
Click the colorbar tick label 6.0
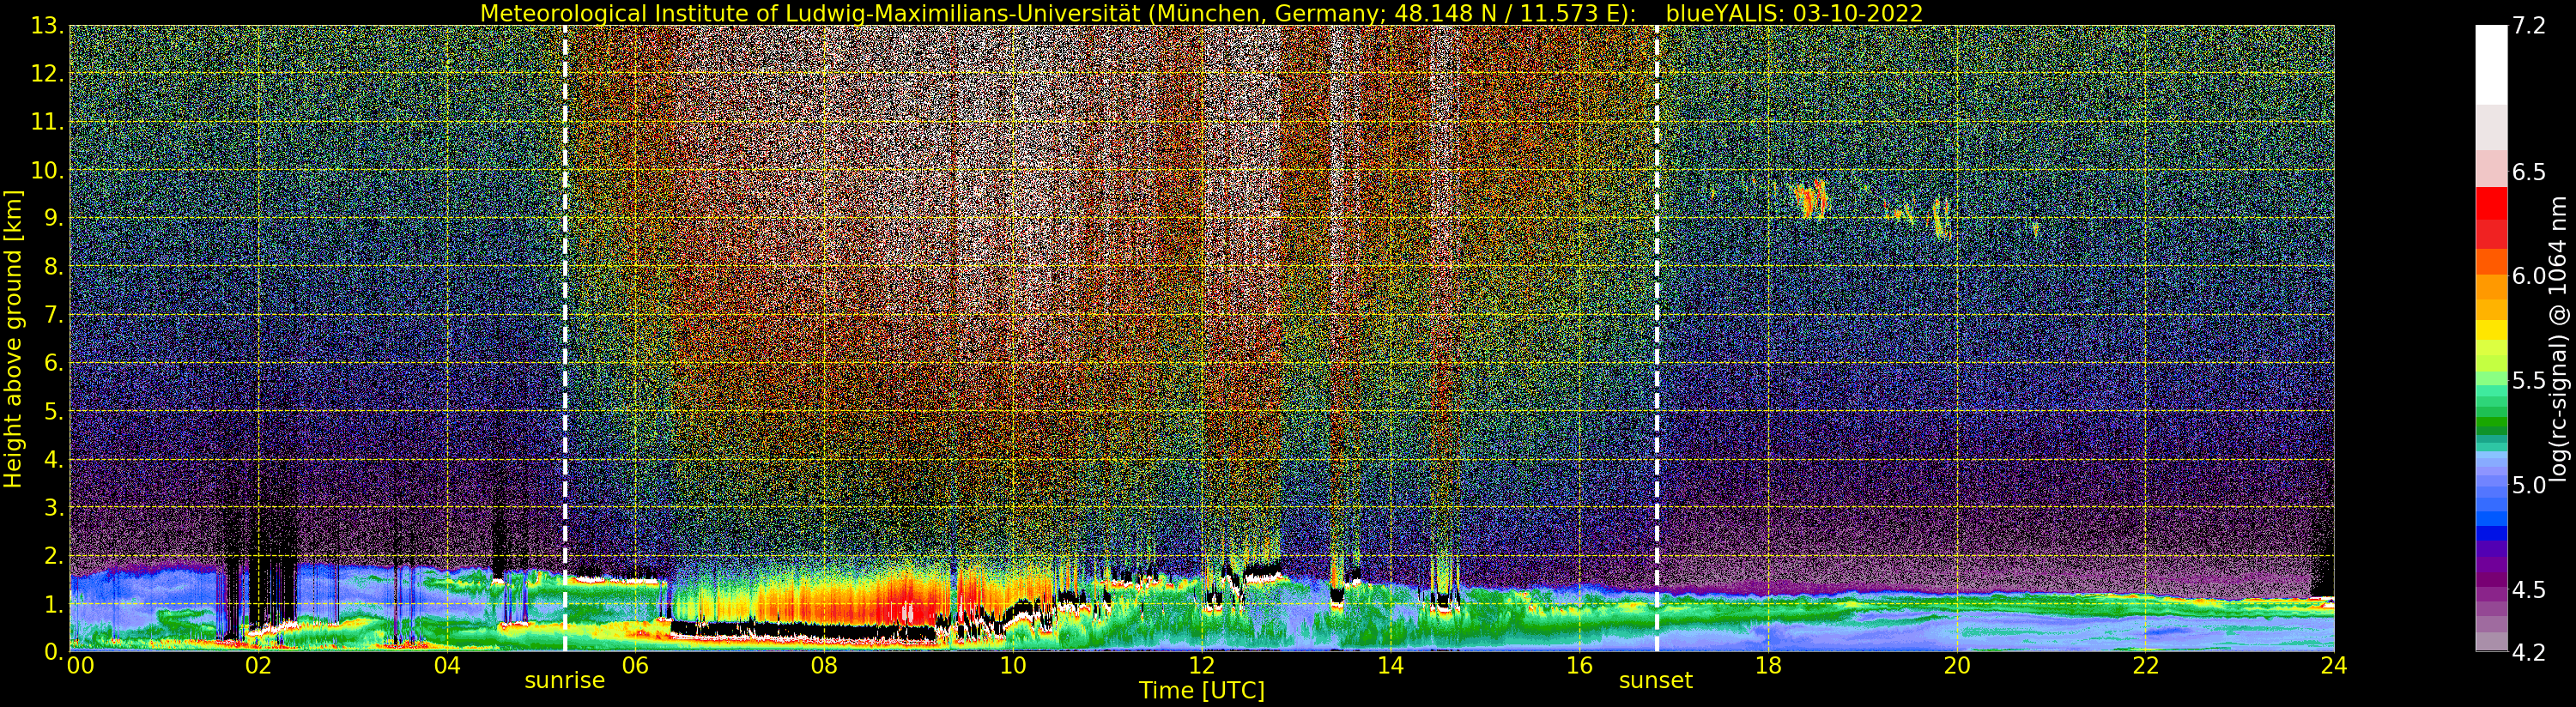pyautogui.click(x=2529, y=276)
